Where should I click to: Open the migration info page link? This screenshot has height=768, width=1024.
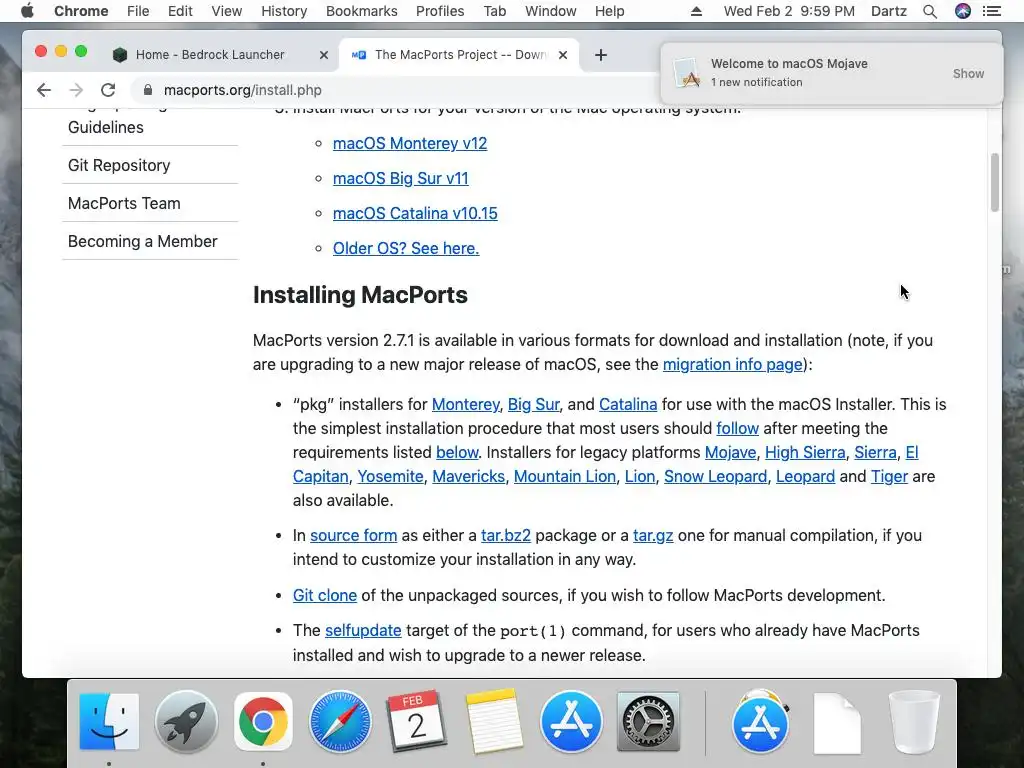click(733, 364)
